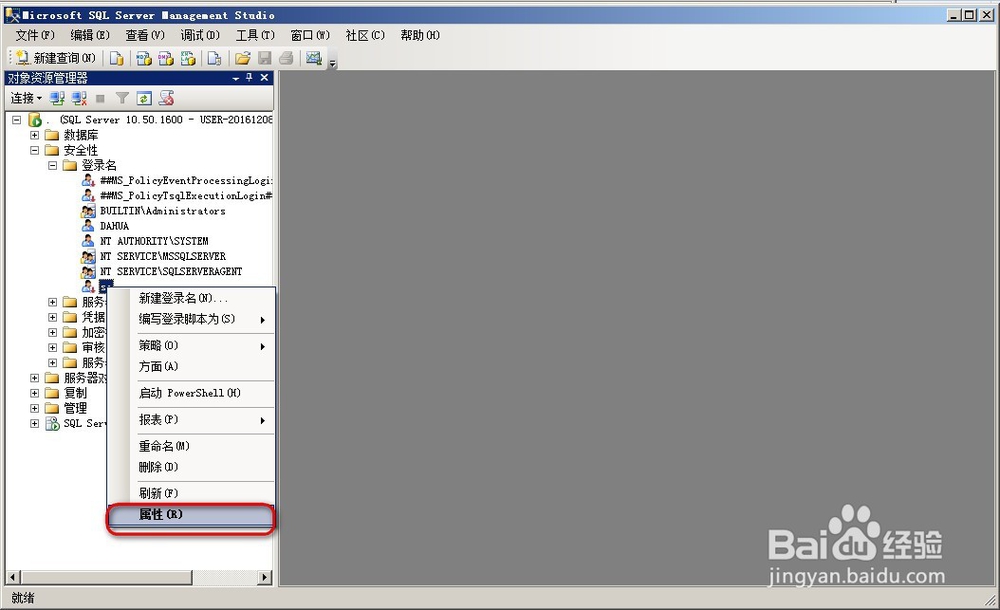The image size is (1000, 610).
Task: Open the 连接 dropdown in Object Explorer
Action: tap(26, 98)
